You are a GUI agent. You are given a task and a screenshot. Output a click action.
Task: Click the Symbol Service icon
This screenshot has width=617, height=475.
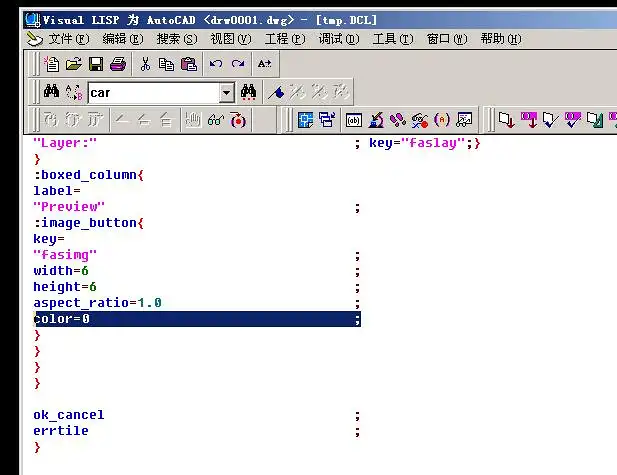tap(420, 120)
